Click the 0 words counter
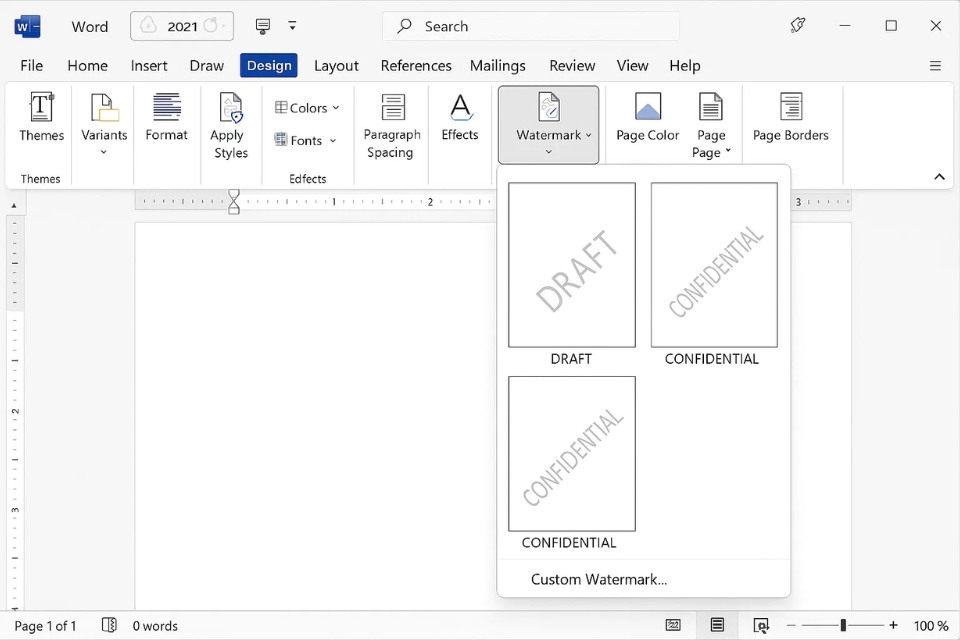Image resolution: width=960 pixels, height=640 pixels. coord(155,625)
